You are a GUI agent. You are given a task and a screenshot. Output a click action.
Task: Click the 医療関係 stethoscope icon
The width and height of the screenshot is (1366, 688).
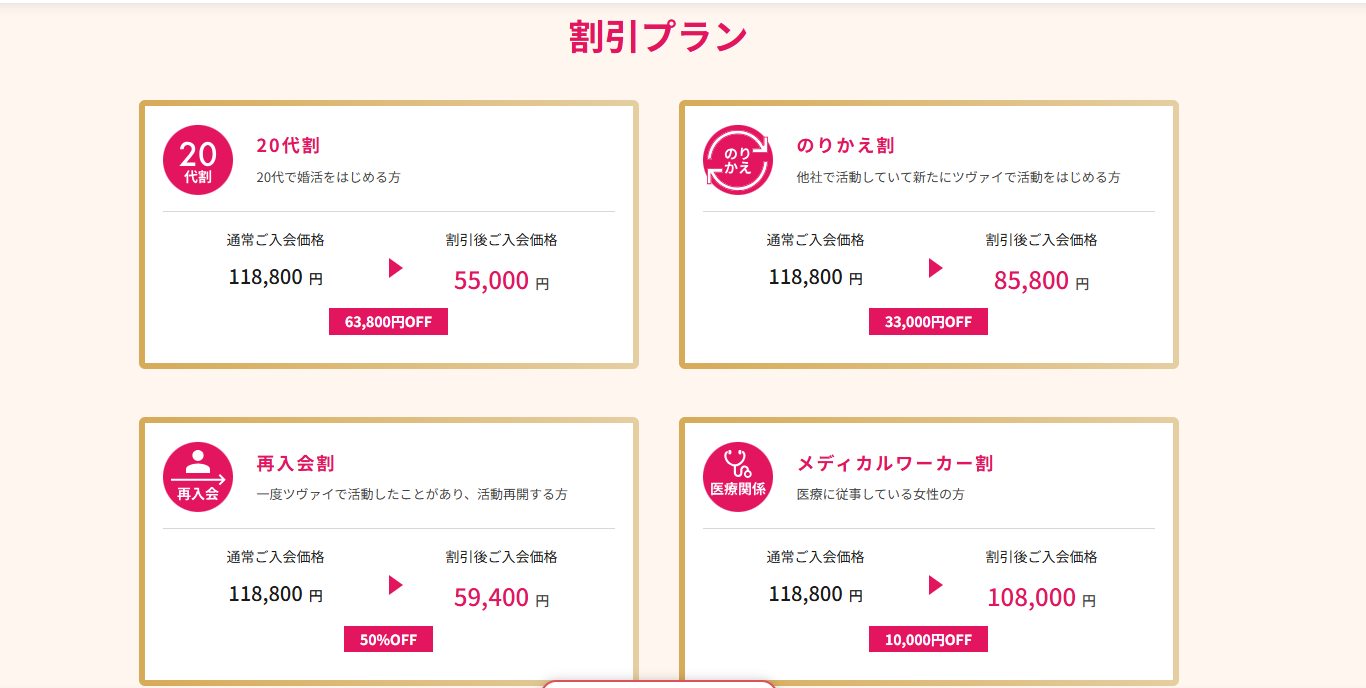[738, 477]
